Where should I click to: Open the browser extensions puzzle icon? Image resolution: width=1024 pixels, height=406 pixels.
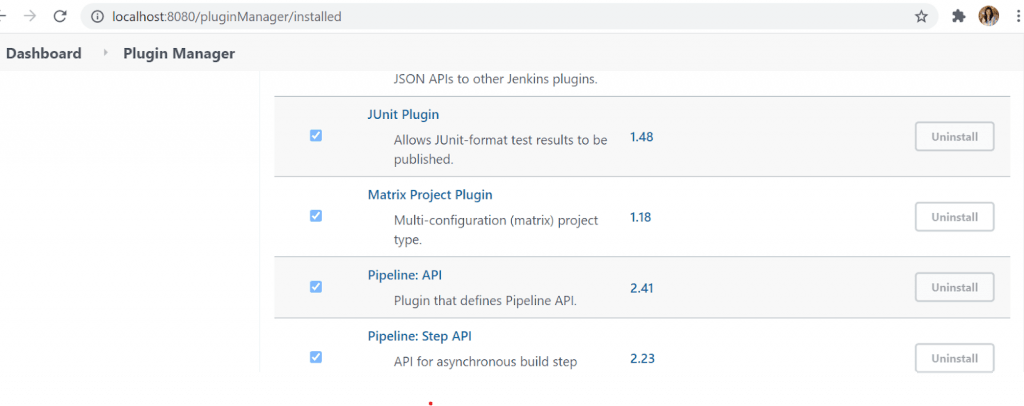958,16
